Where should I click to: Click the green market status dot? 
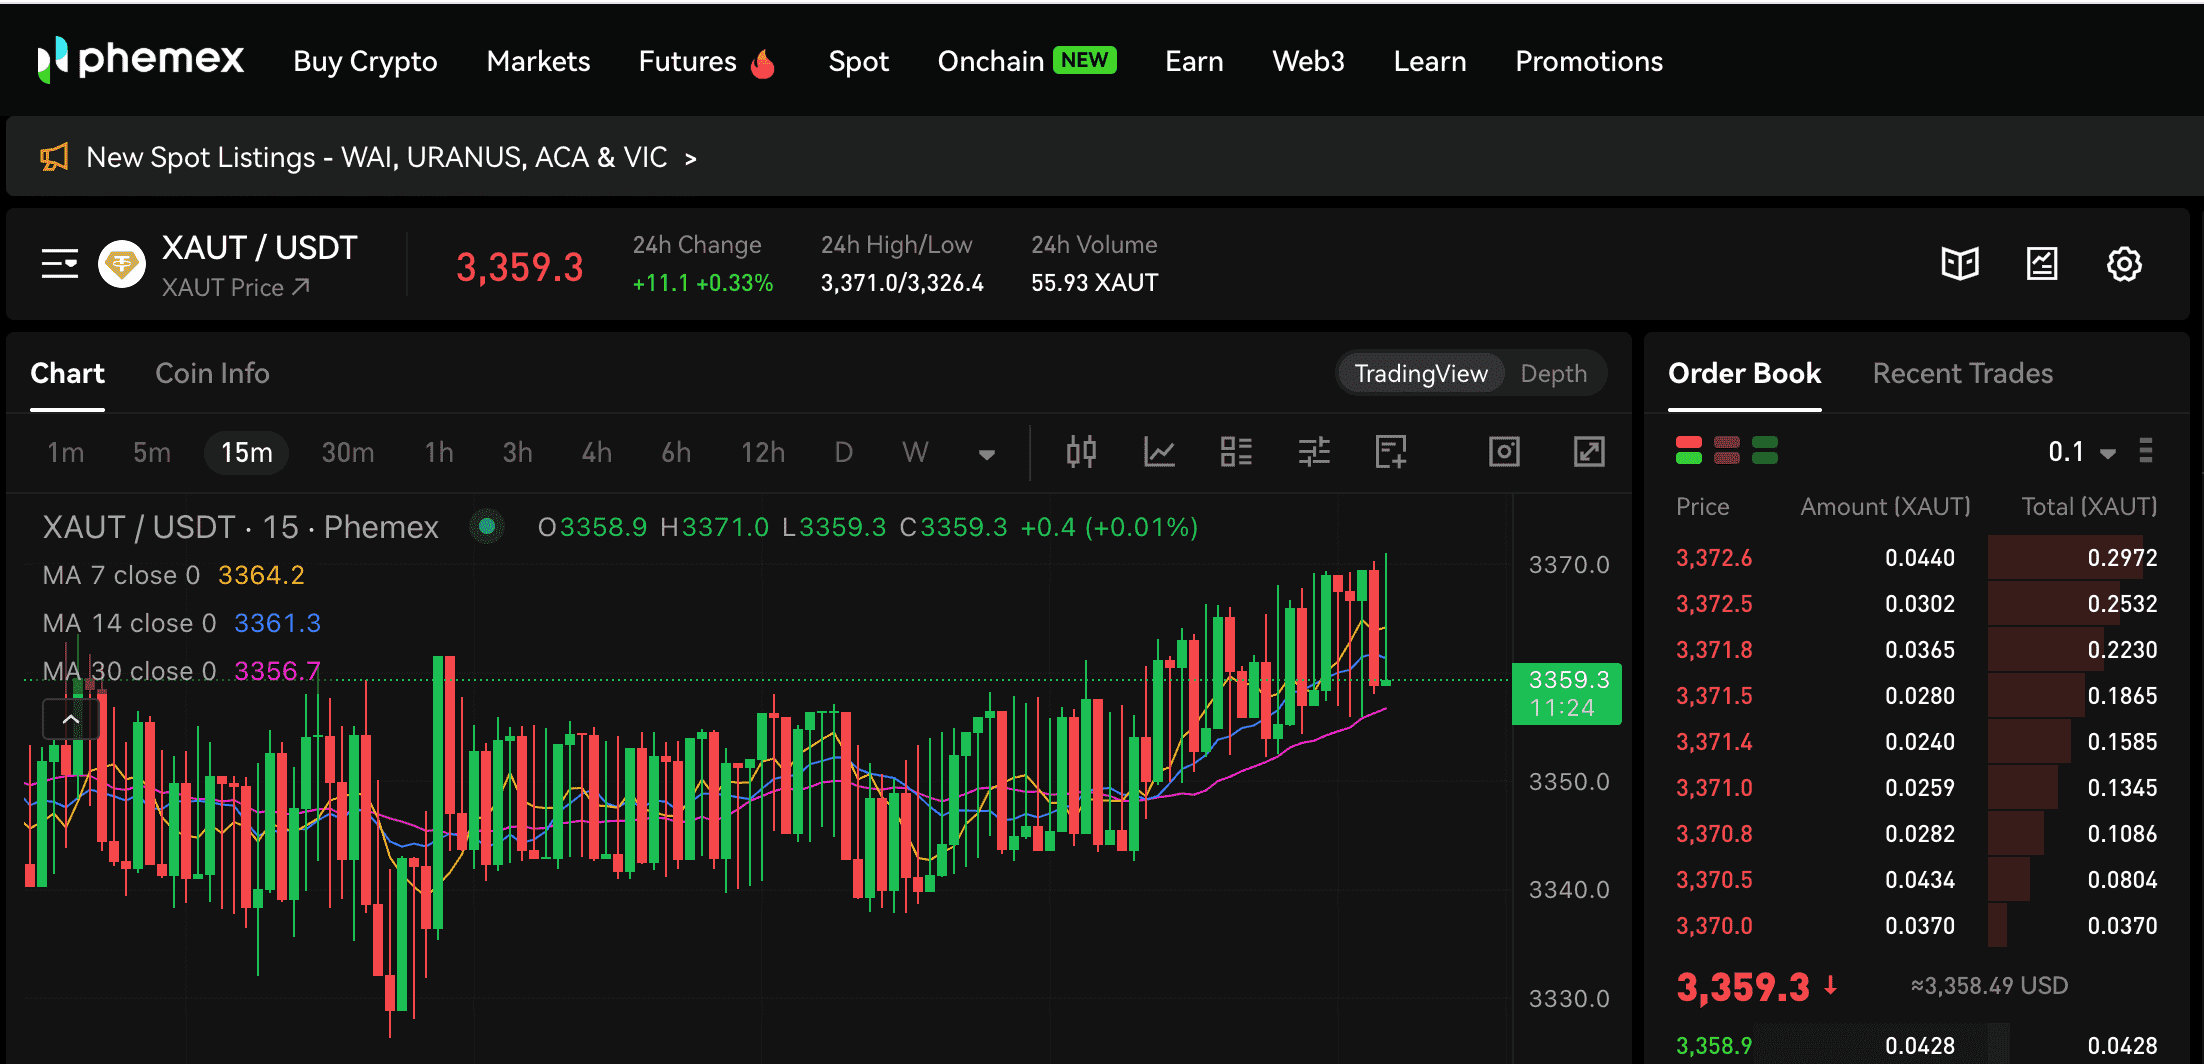487,526
